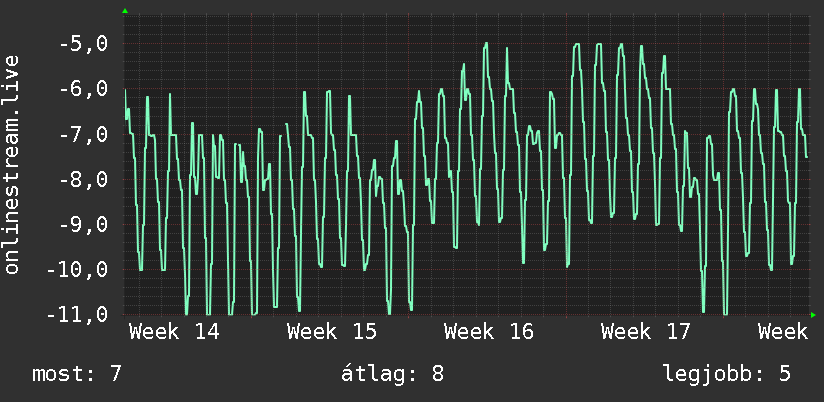Click the "Week 16" axis label
Image resolution: width=824 pixels, height=402 pixels.
click(489, 332)
